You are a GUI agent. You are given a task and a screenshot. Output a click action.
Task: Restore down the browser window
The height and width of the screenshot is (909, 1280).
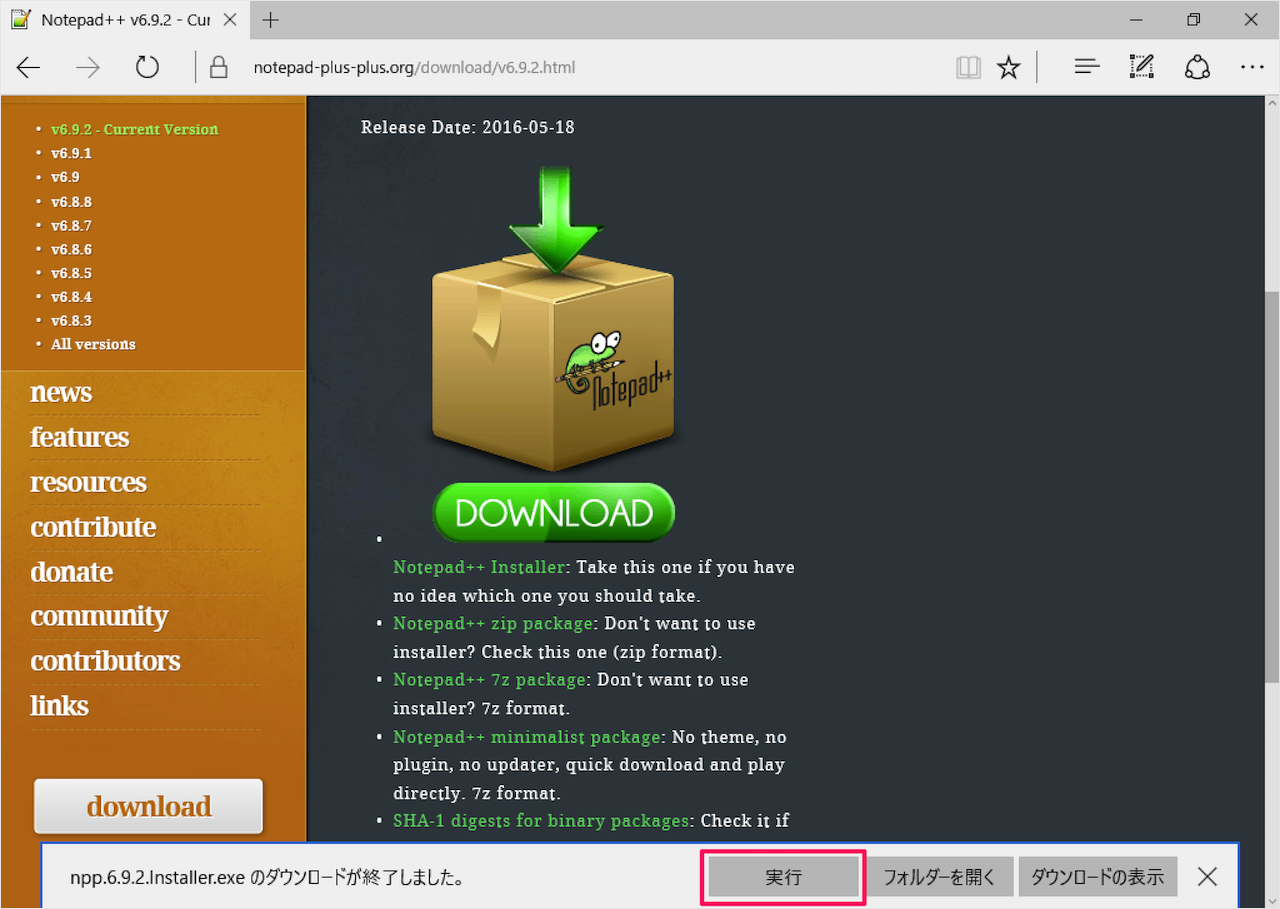tap(1194, 20)
